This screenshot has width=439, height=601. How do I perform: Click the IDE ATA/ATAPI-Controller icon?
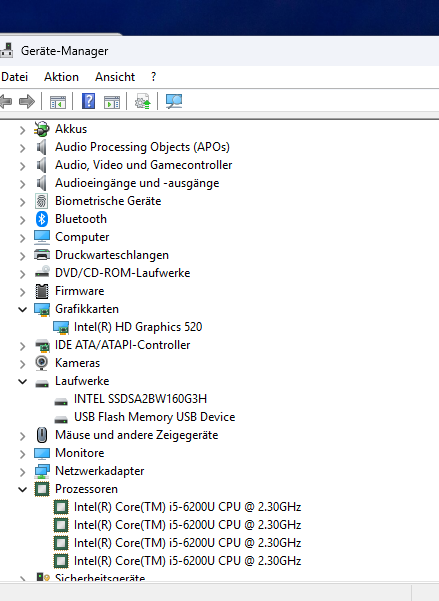click(41, 345)
